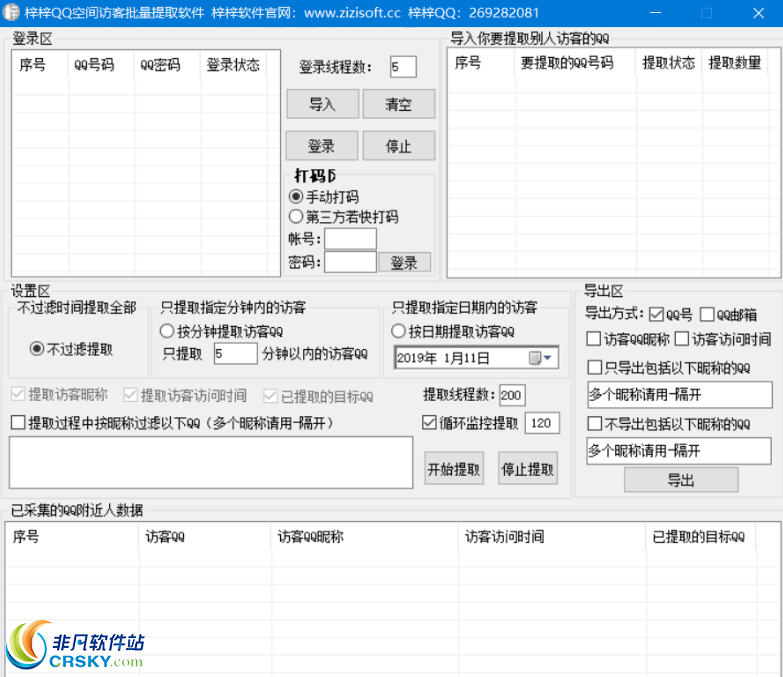
Task: Click the large nickname filter text area
Action: (x=211, y=462)
